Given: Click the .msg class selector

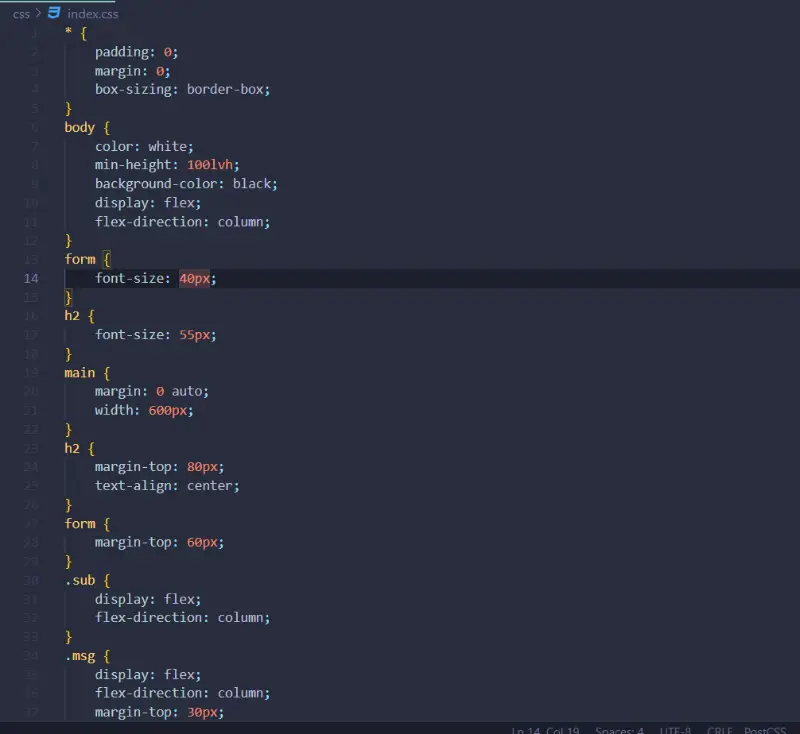Looking at the screenshot, I should tap(82, 655).
